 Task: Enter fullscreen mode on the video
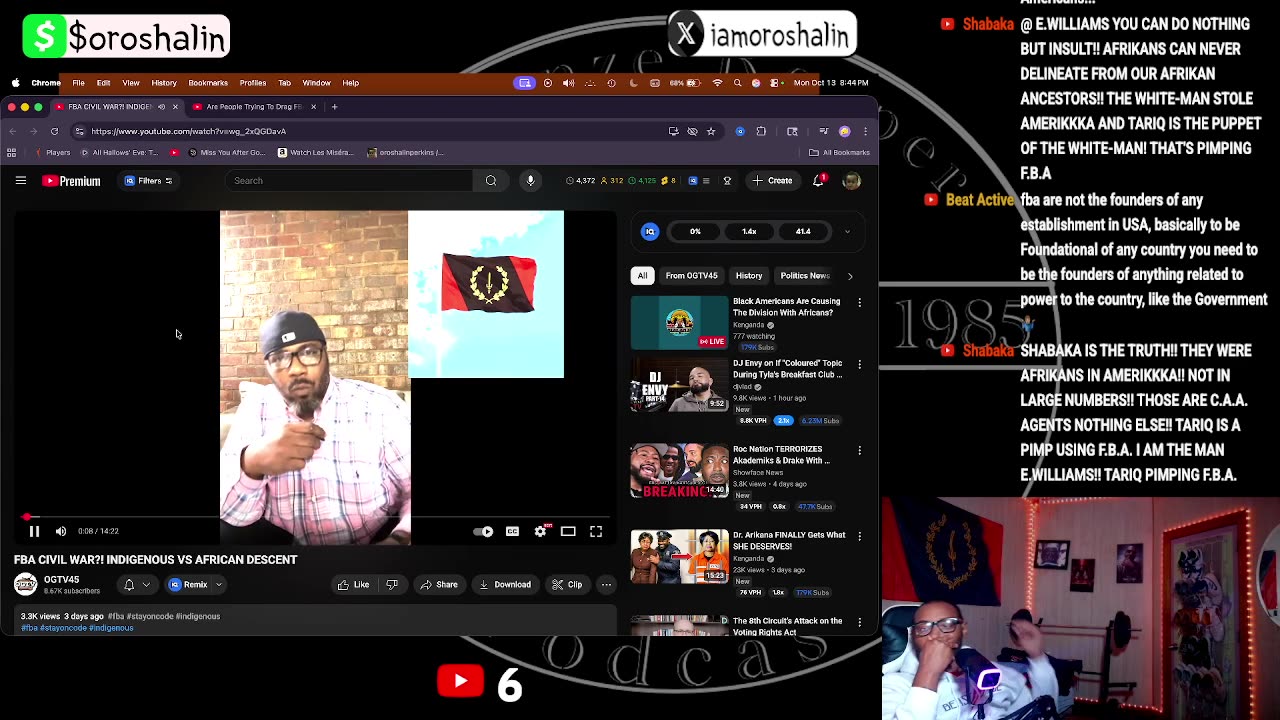596,532
